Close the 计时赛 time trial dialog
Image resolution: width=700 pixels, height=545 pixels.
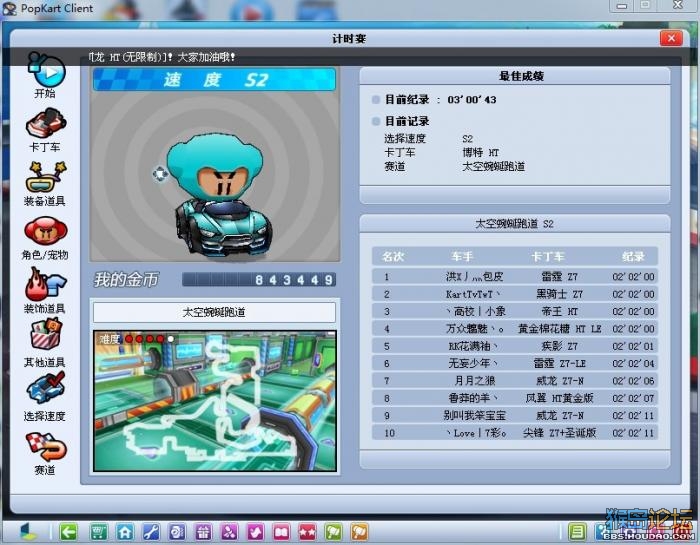coord(671,38)
